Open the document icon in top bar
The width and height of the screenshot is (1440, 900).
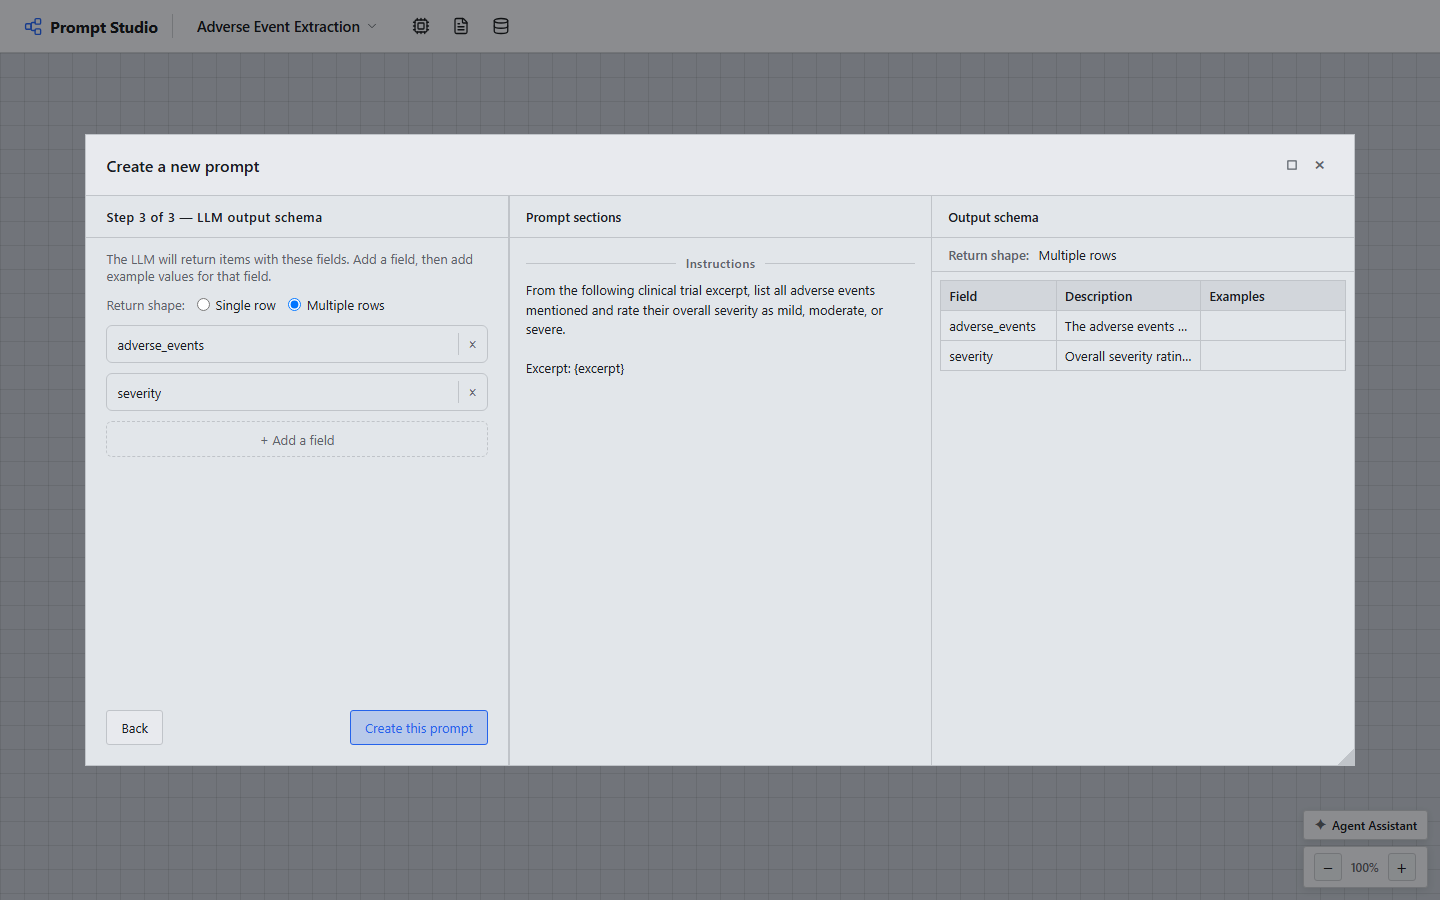(x=461, y=27)
